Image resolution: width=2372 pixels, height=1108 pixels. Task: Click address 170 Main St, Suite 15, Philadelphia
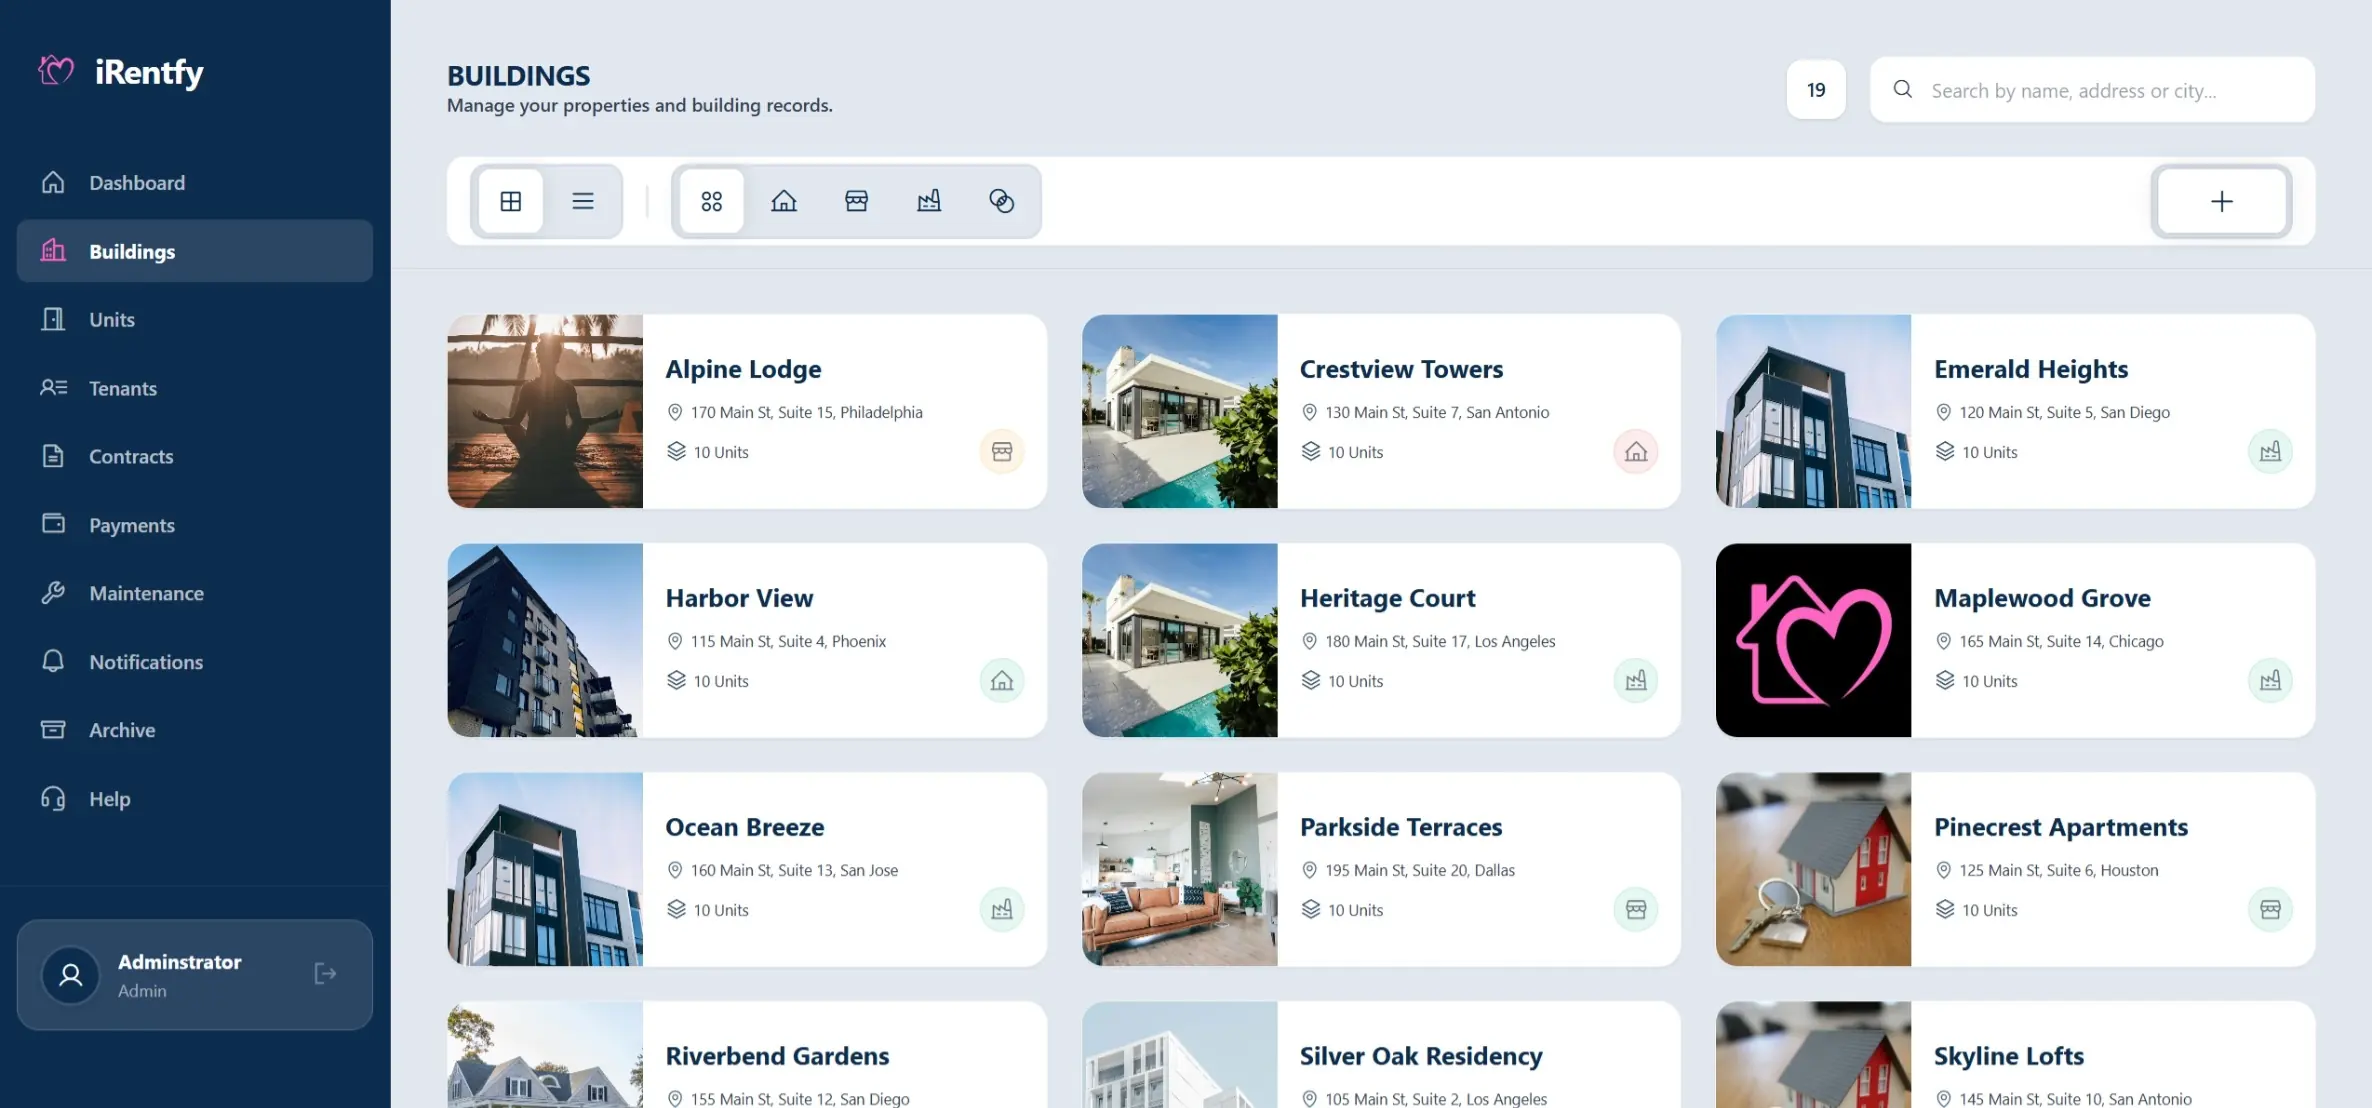(807, 412)
